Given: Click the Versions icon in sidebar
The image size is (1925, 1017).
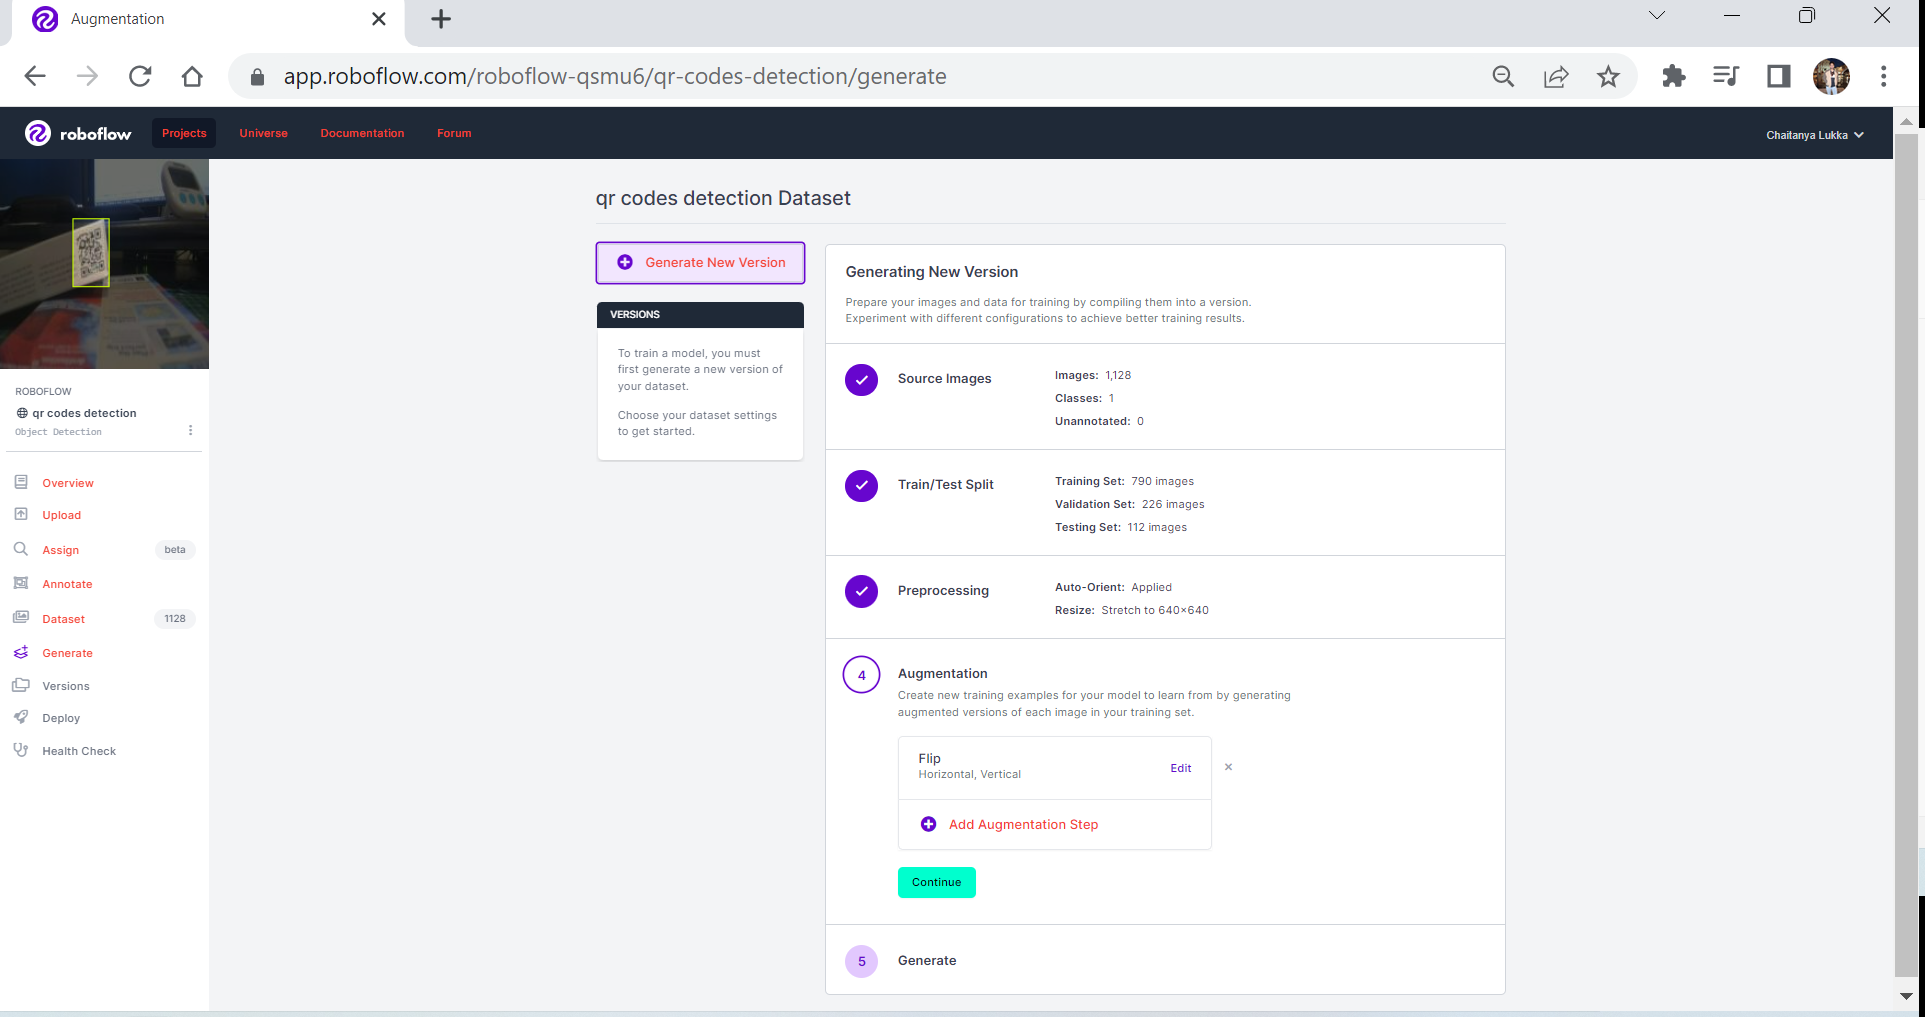Looking at the screenshot, I should [21, 685].
